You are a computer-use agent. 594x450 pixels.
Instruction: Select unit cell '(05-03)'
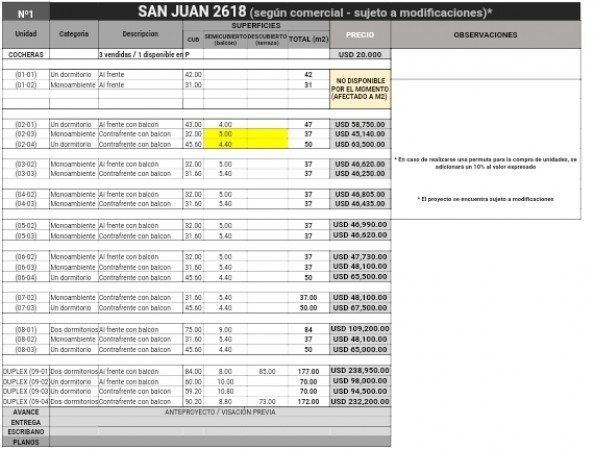26,236
